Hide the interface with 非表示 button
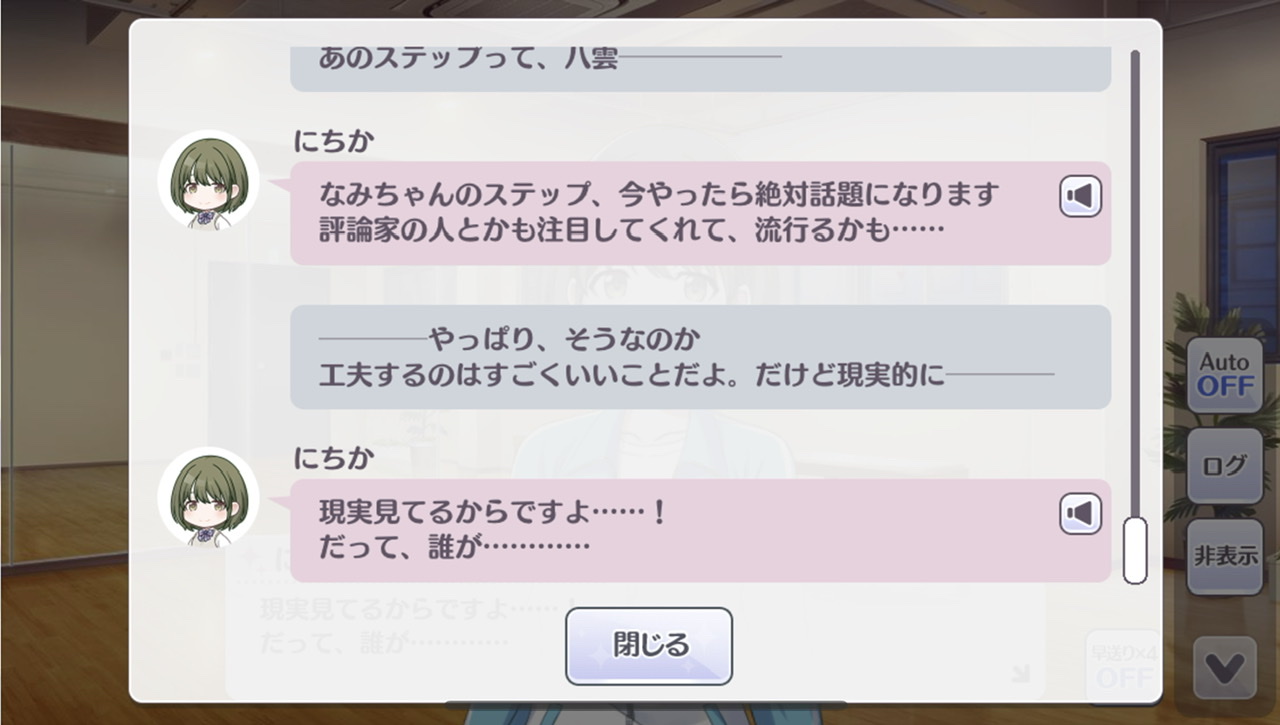 tap(1225, 557)
